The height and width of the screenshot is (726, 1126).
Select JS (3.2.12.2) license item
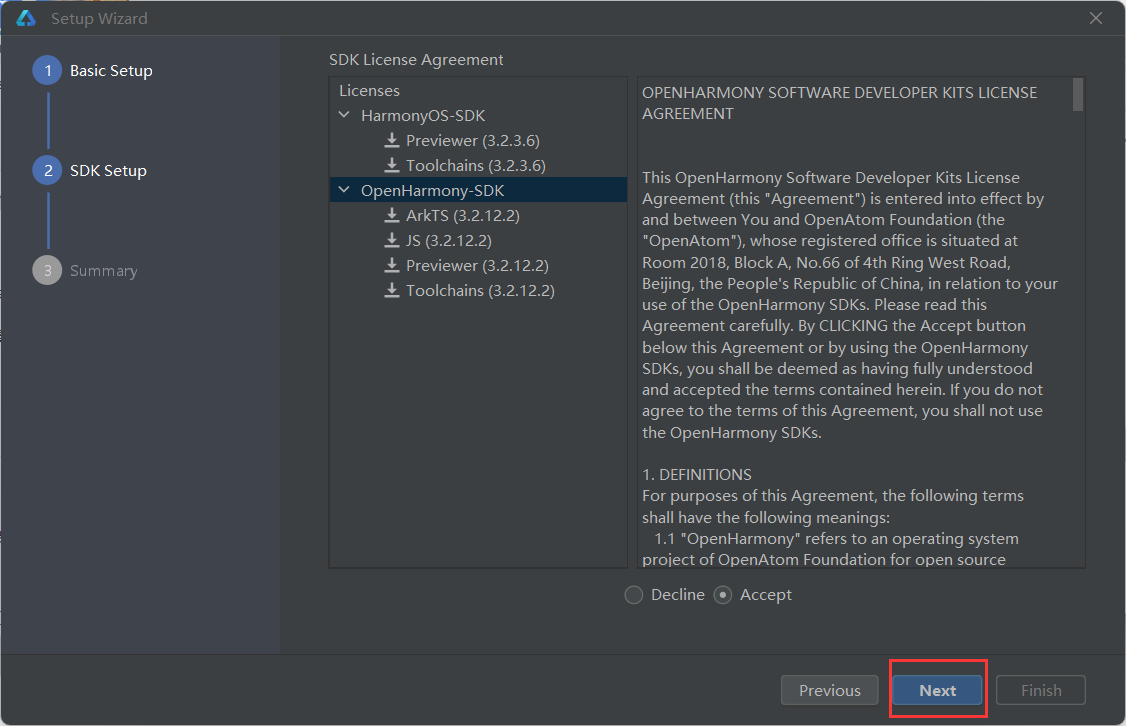pyautogui.click(x=449, y=241)
